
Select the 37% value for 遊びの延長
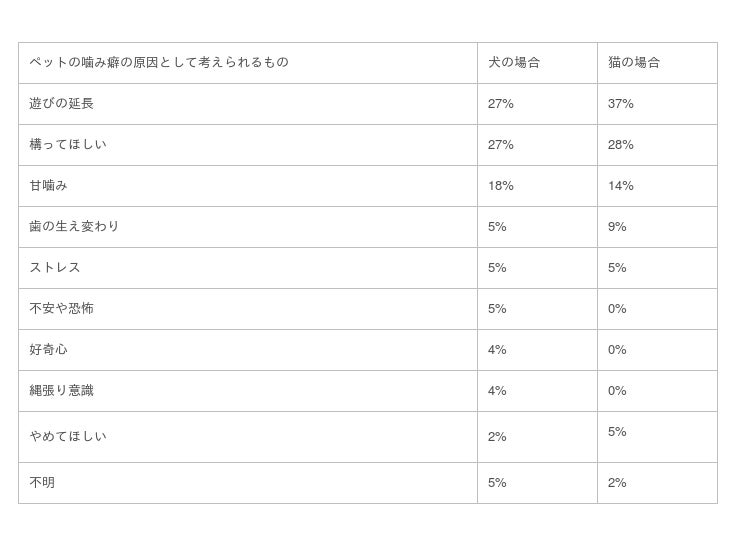tap(621, 104)
